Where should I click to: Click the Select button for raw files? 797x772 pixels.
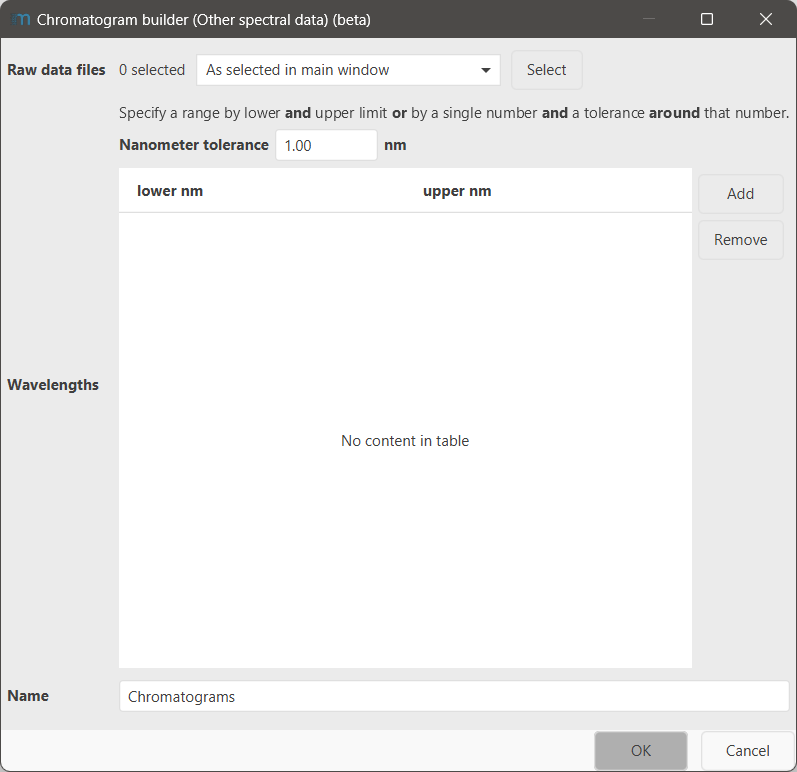click(x=546, y=70)
